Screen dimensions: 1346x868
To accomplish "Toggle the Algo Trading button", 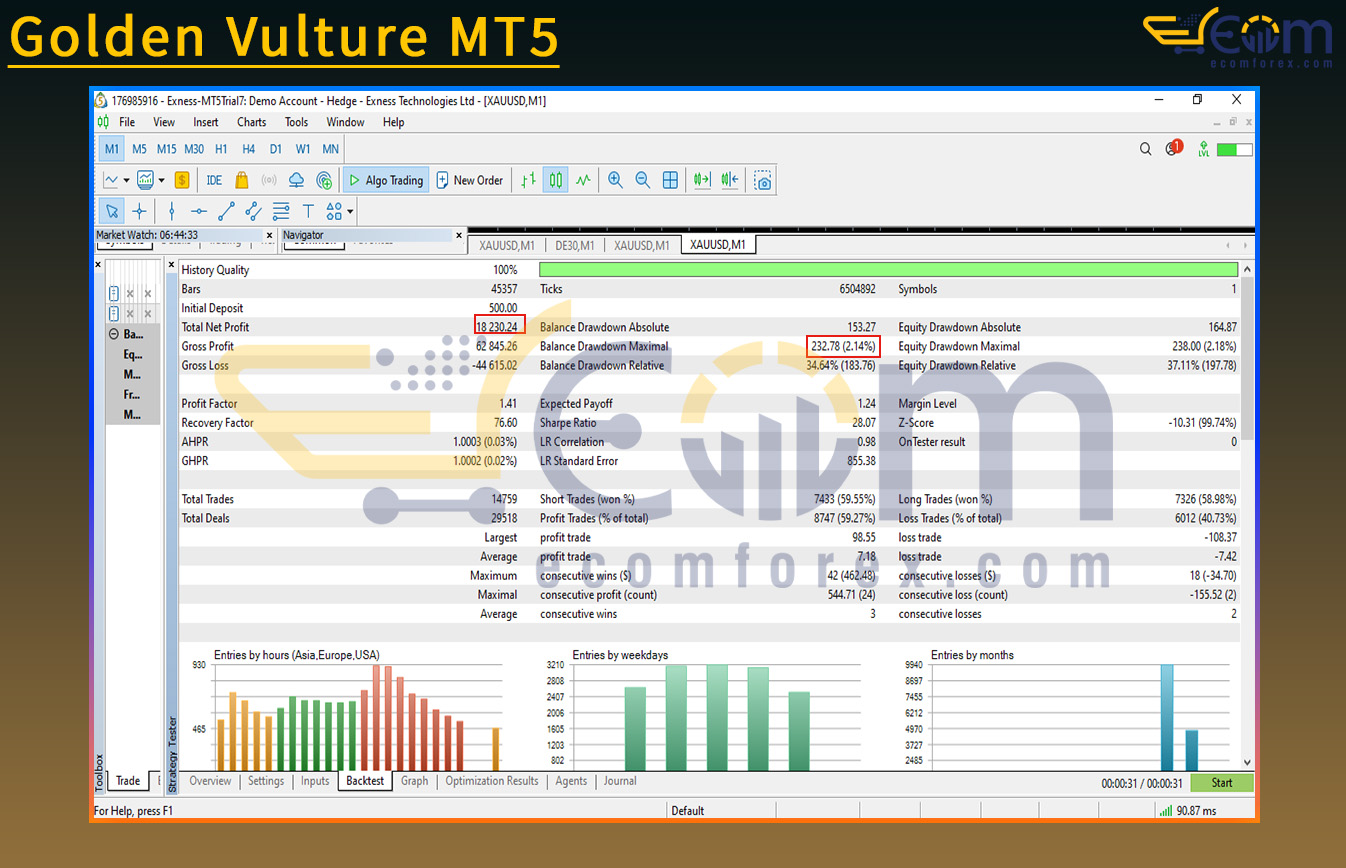I will 386,180.
